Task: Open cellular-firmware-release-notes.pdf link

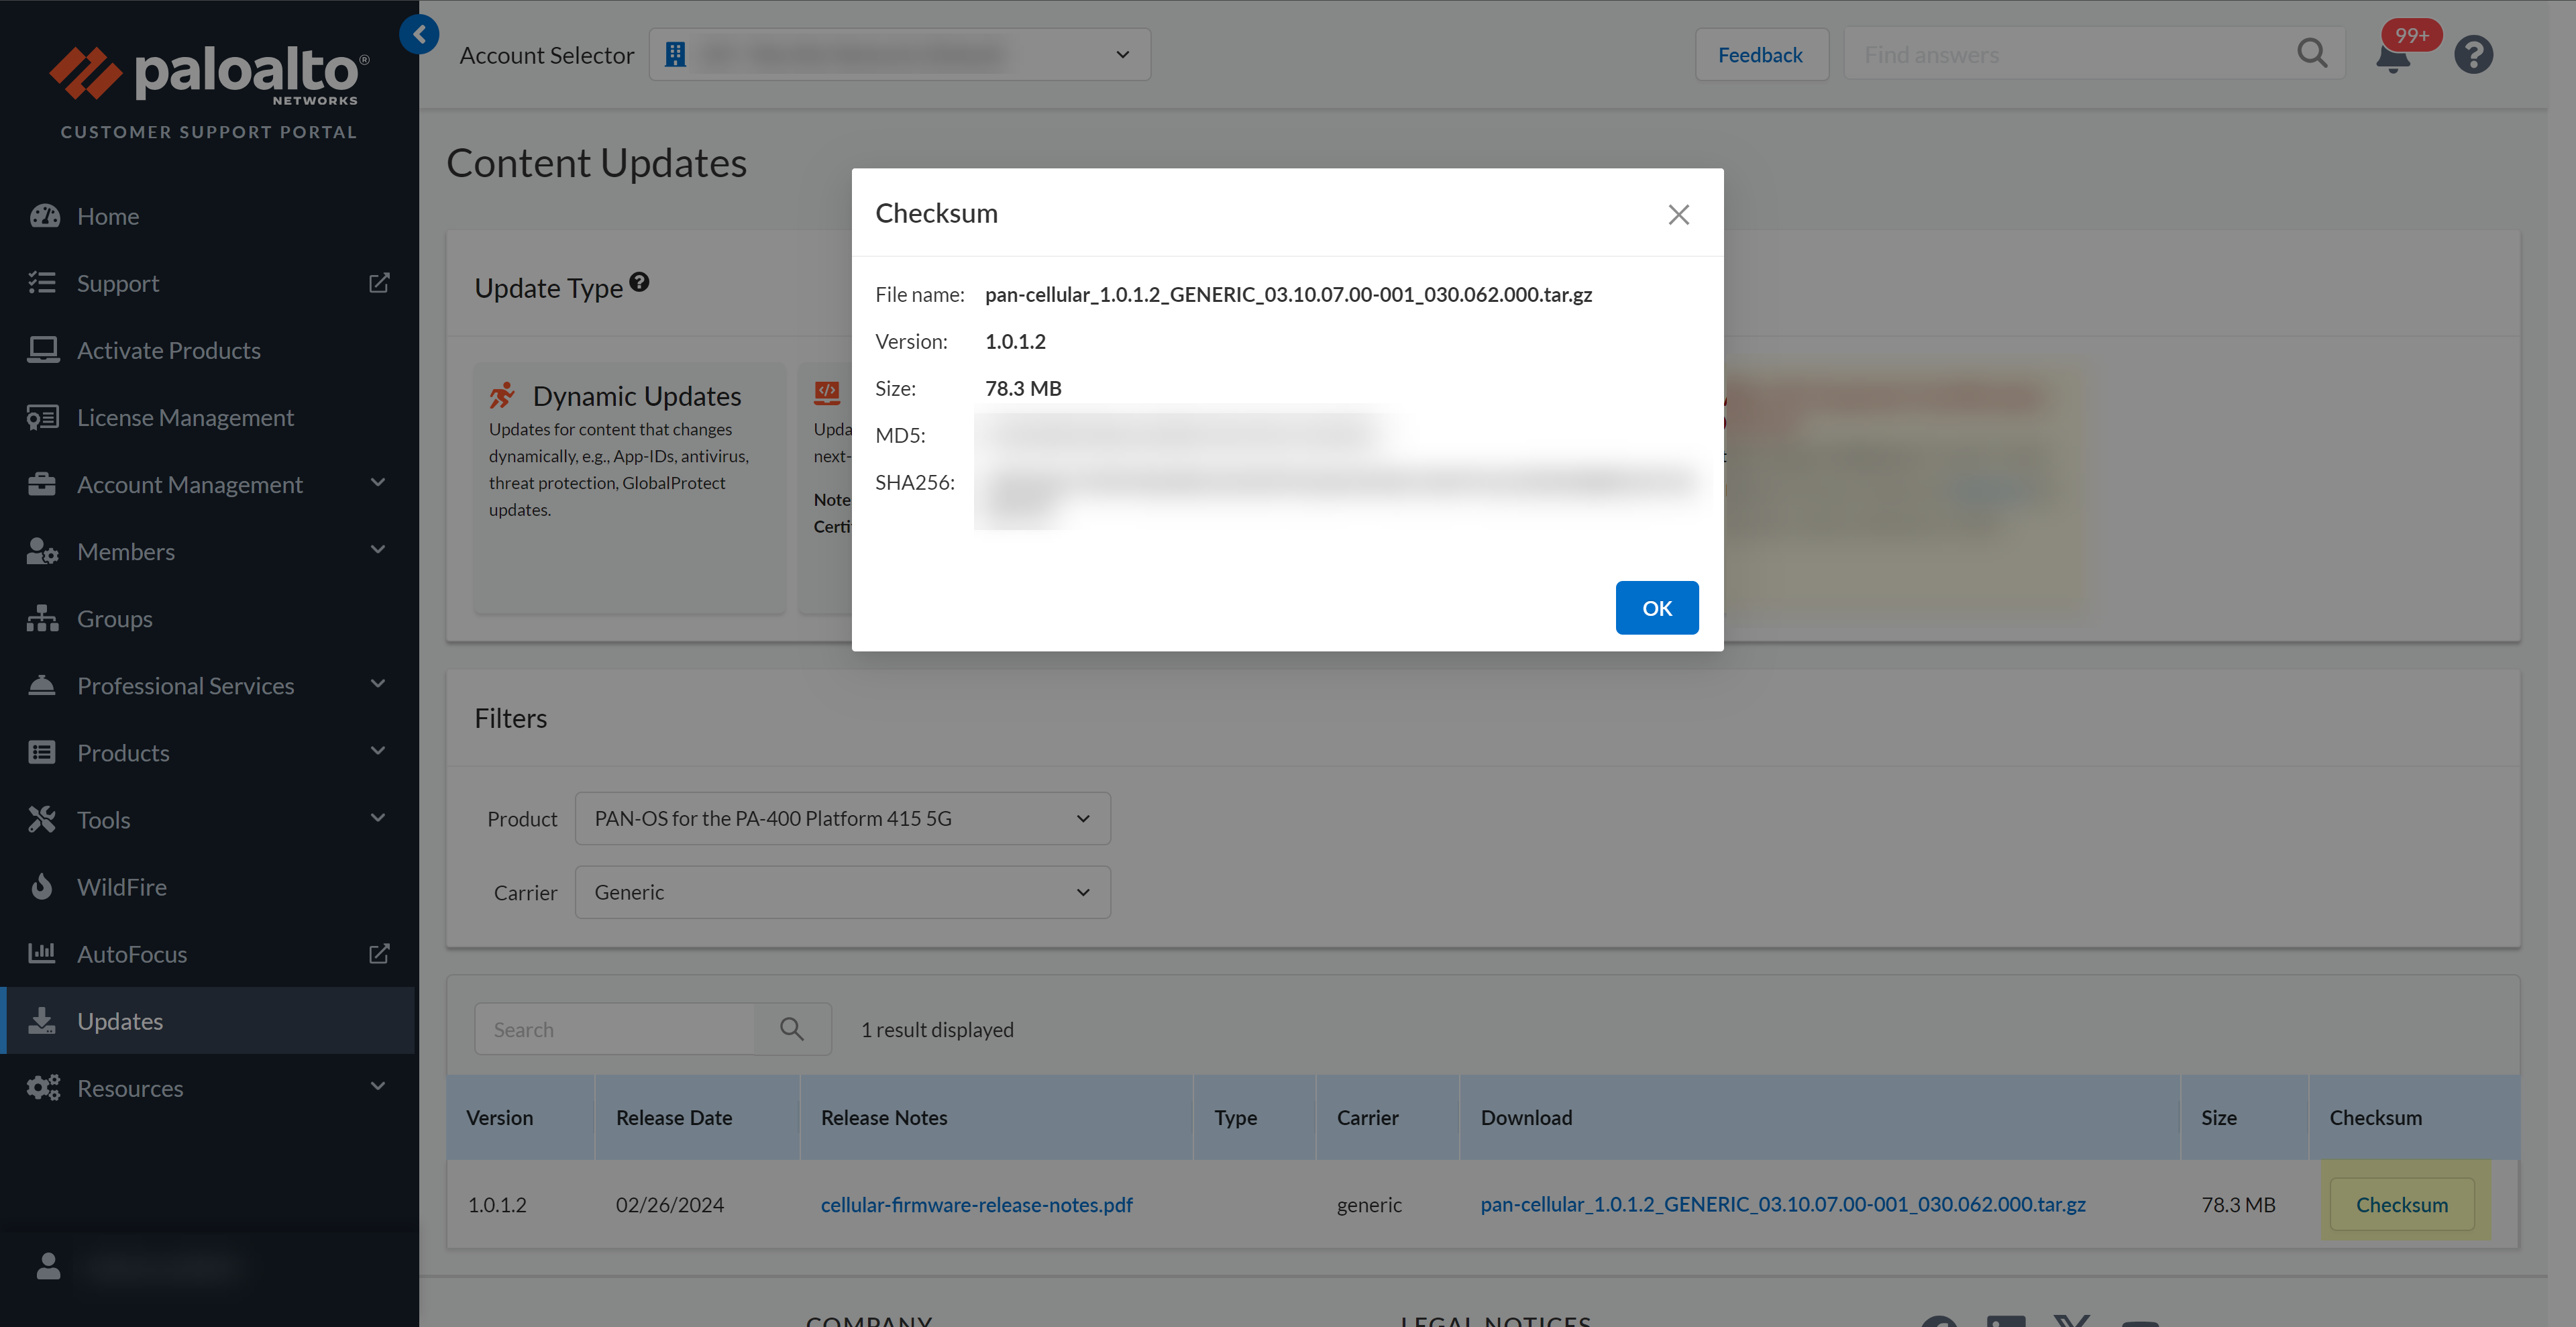Action: click(x=976, y=1204)
